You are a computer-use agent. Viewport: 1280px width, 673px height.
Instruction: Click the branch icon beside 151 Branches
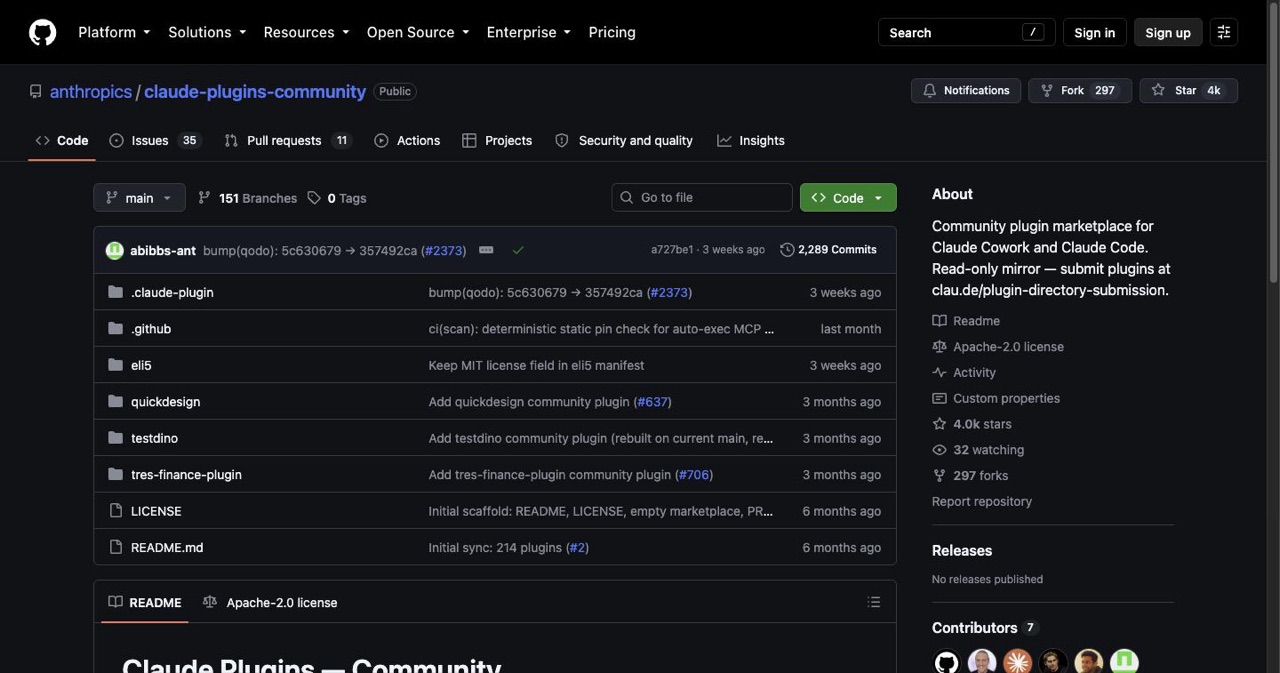point(204,198)
